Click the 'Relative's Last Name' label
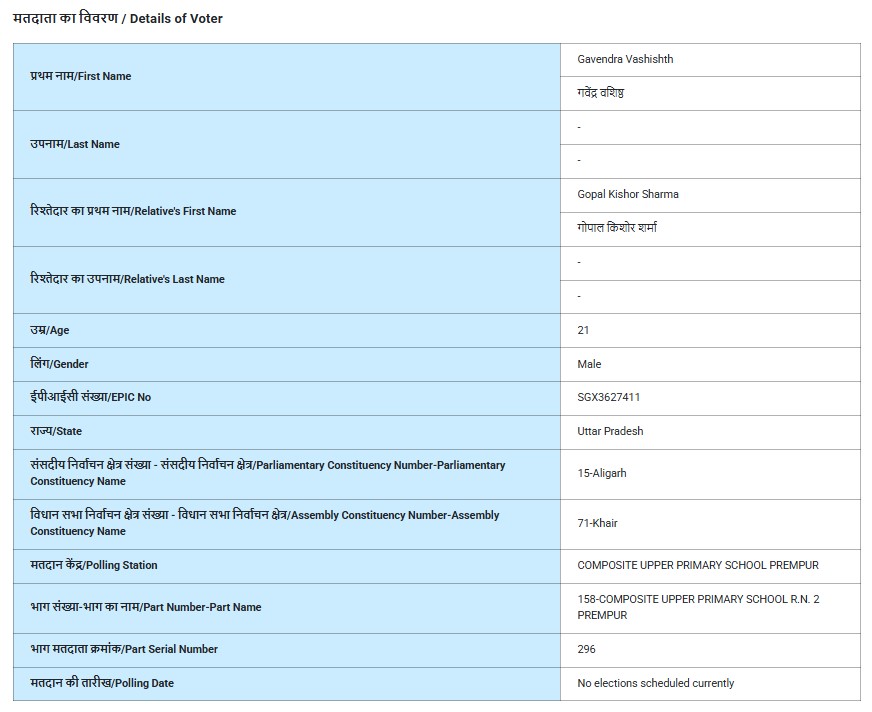The image size is (872, 712). (128, 279)
